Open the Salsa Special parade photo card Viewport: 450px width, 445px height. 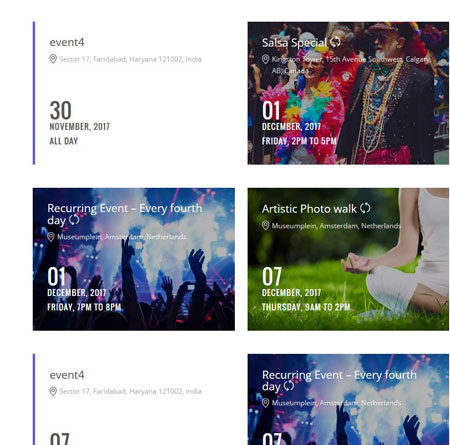tap(348, 93)
